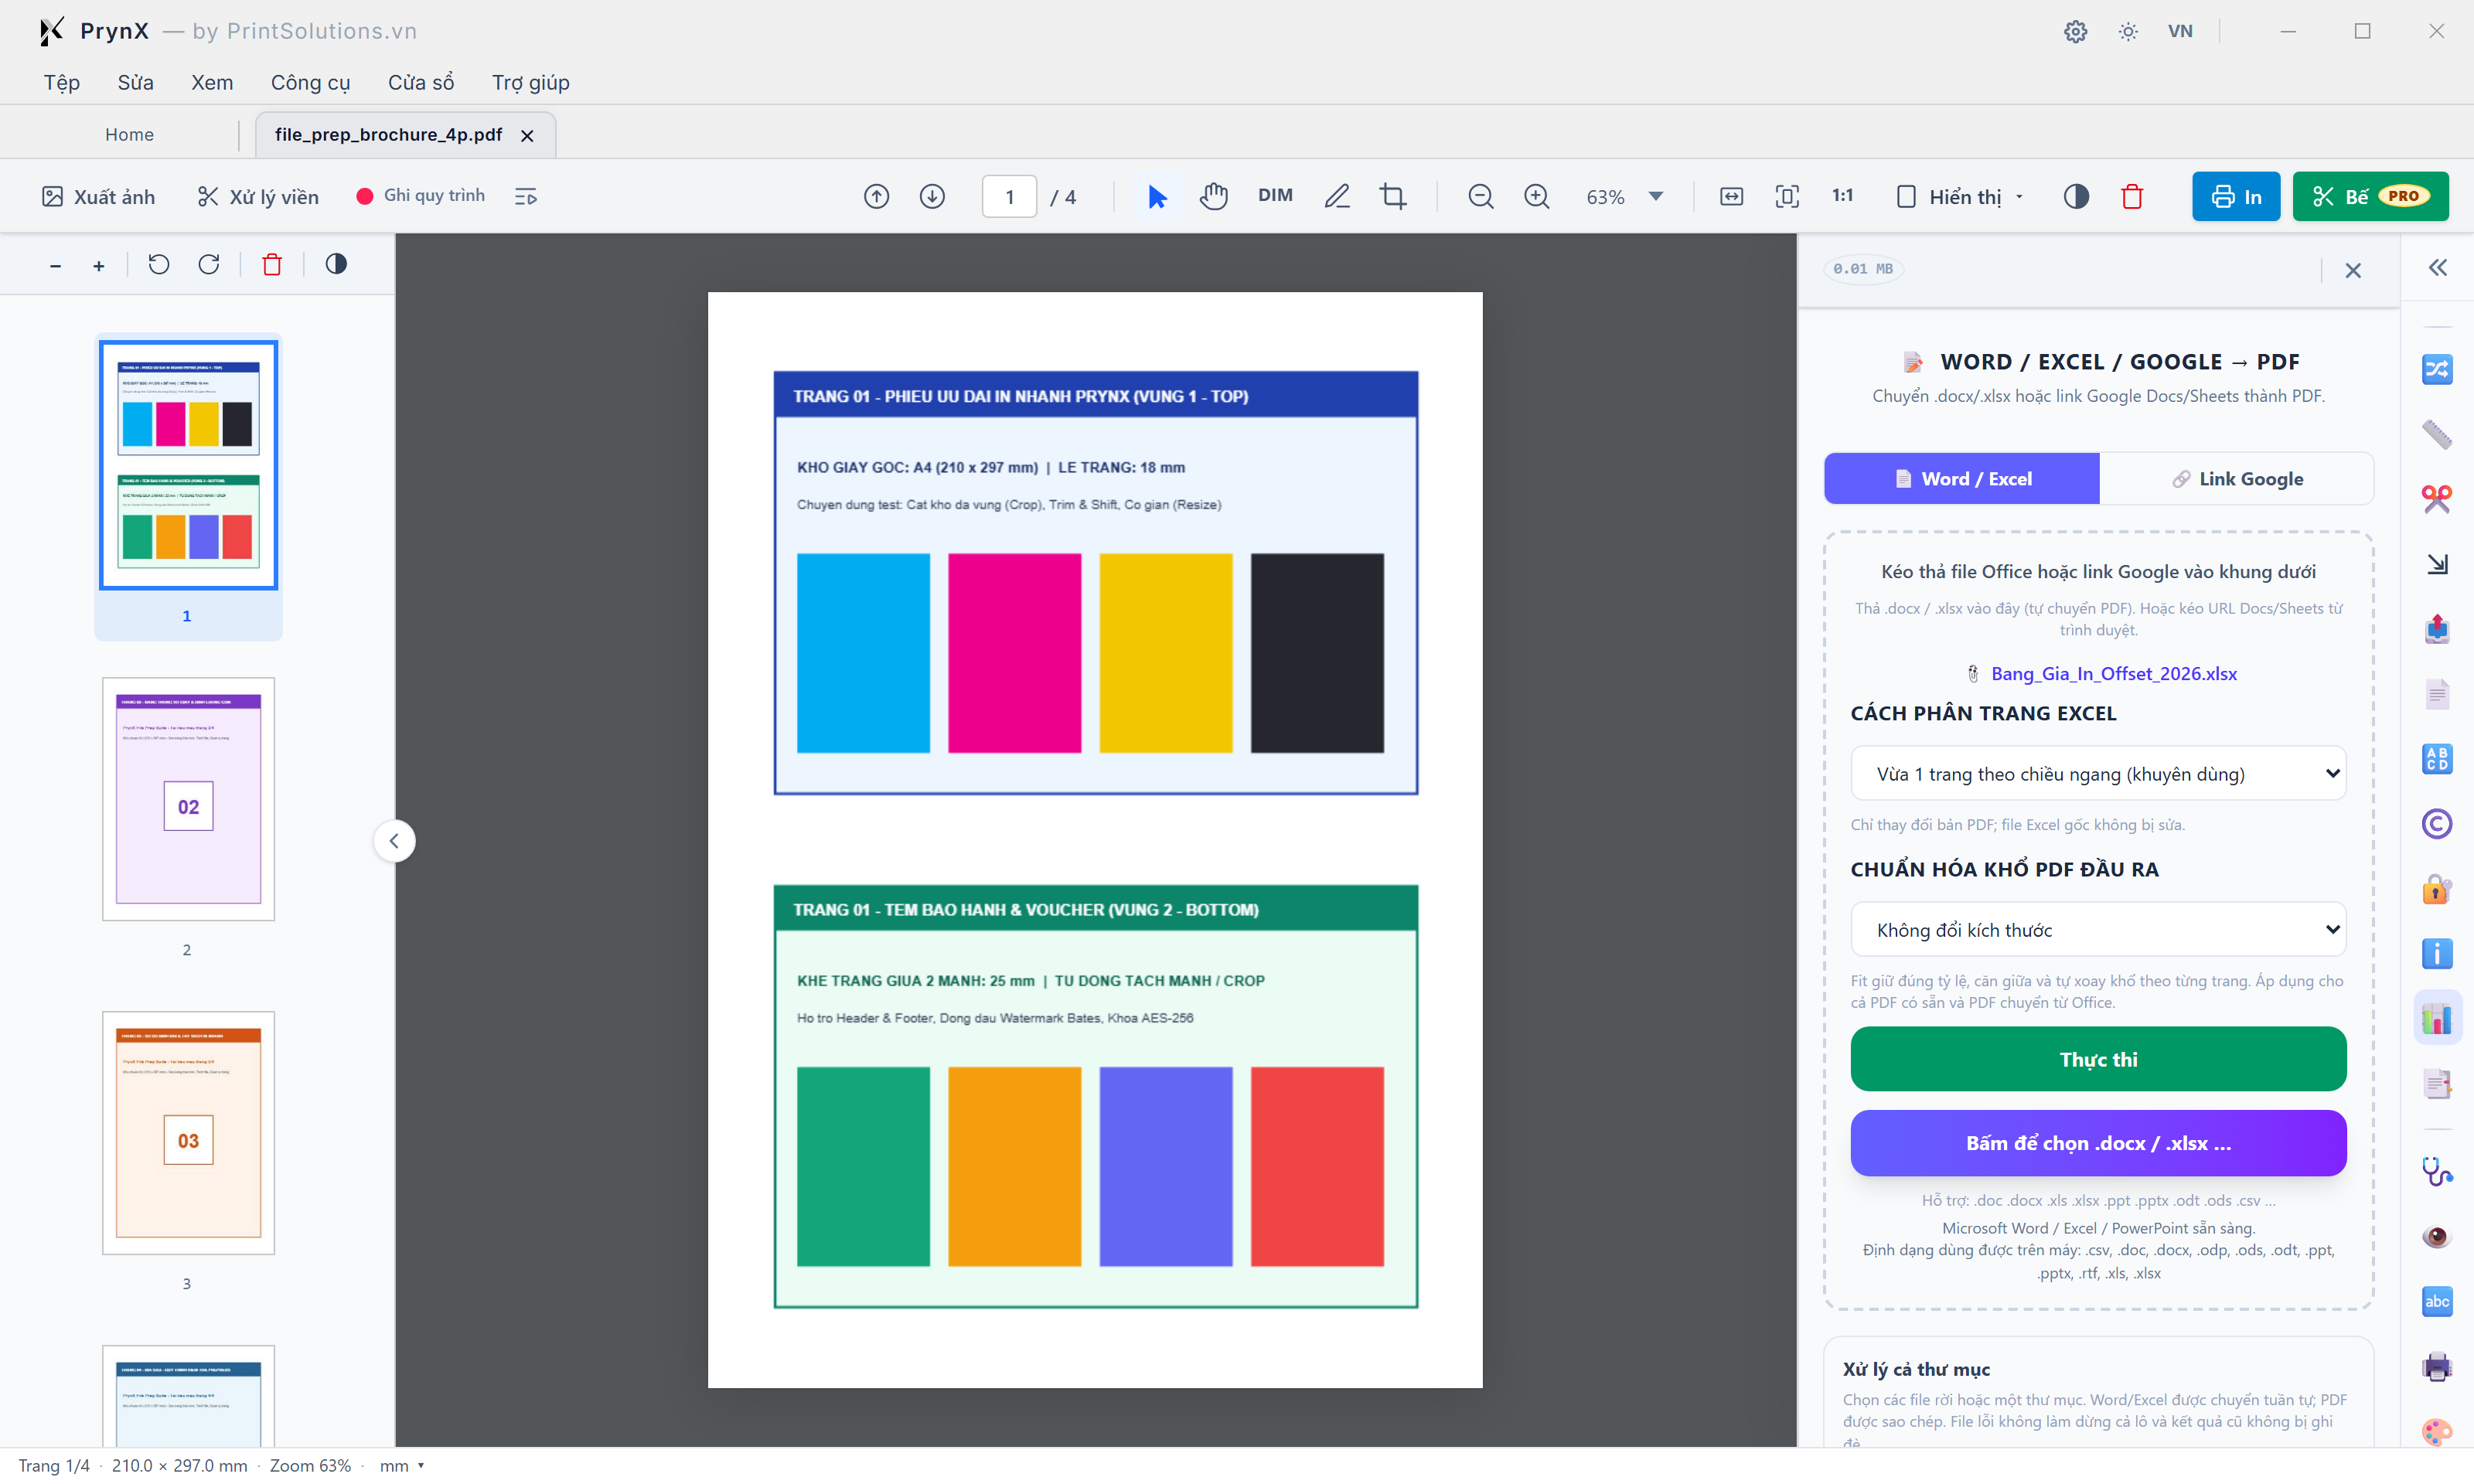The height and width of the screenshot is (1484, 2474).
Task: Click the page number input field
Action: pos(1009,196)
